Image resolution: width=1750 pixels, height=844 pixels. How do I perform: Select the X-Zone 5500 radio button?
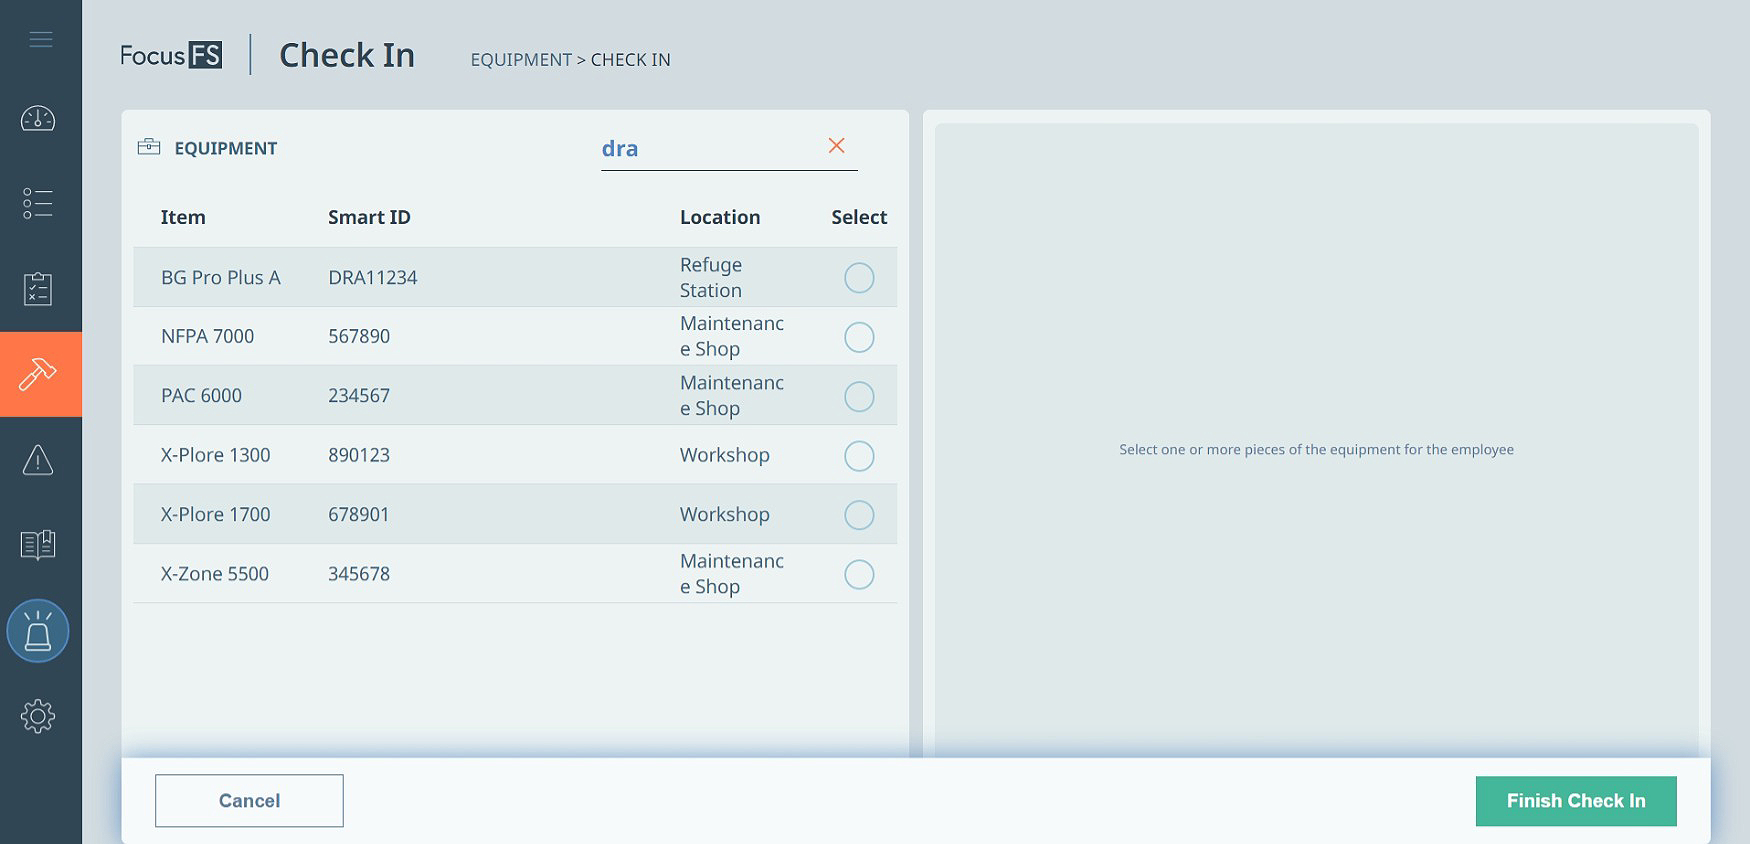click(x=859, y=574)
